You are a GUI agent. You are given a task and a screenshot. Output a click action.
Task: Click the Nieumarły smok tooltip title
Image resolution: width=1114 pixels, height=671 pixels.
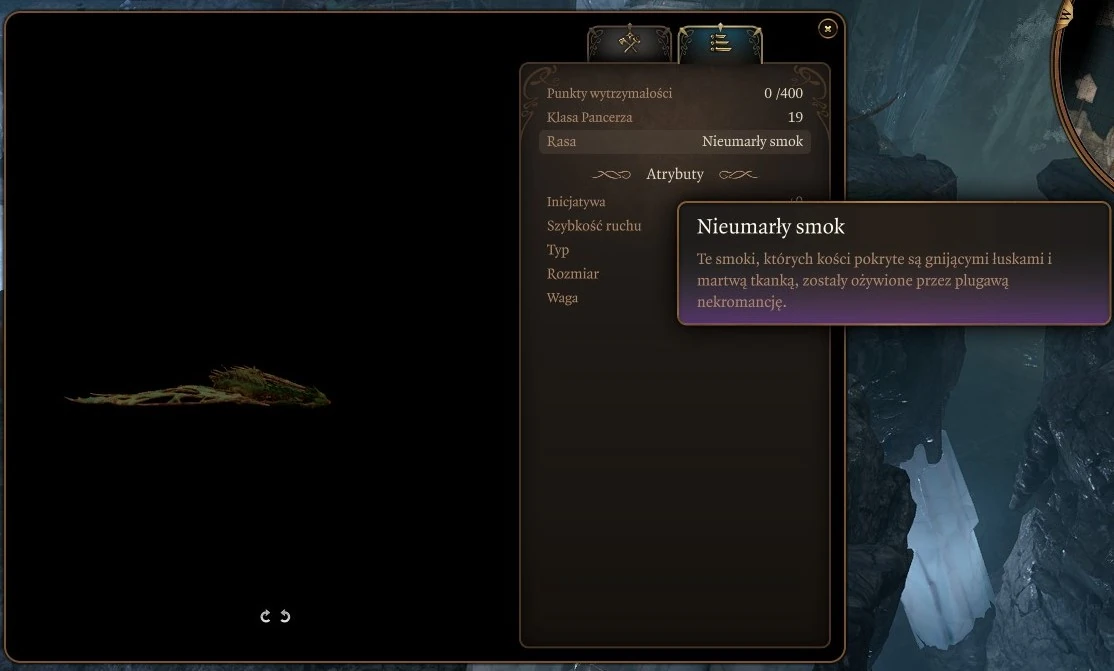(771, 226)
